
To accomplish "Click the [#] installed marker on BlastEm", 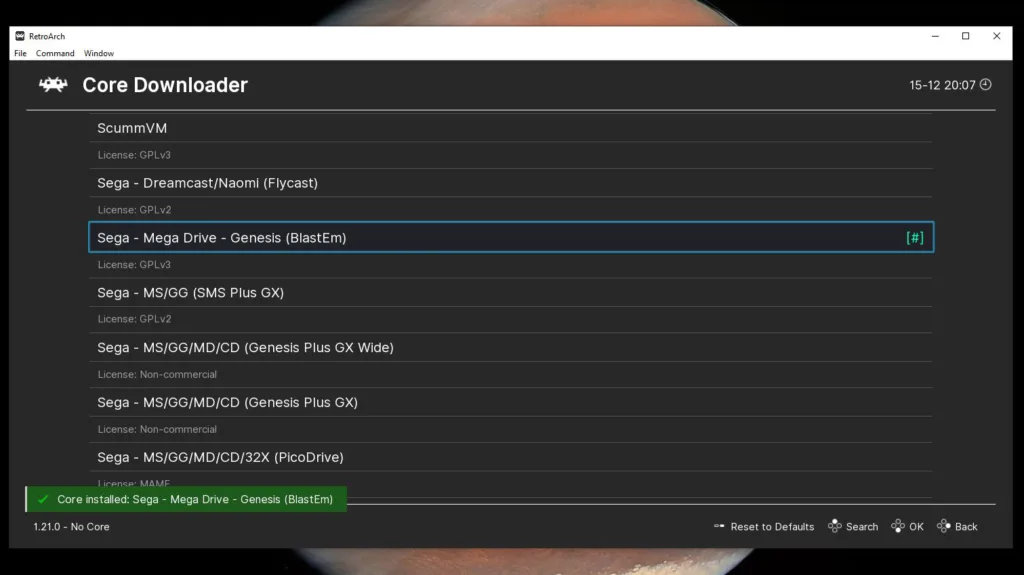I will (x=915, y=237).
